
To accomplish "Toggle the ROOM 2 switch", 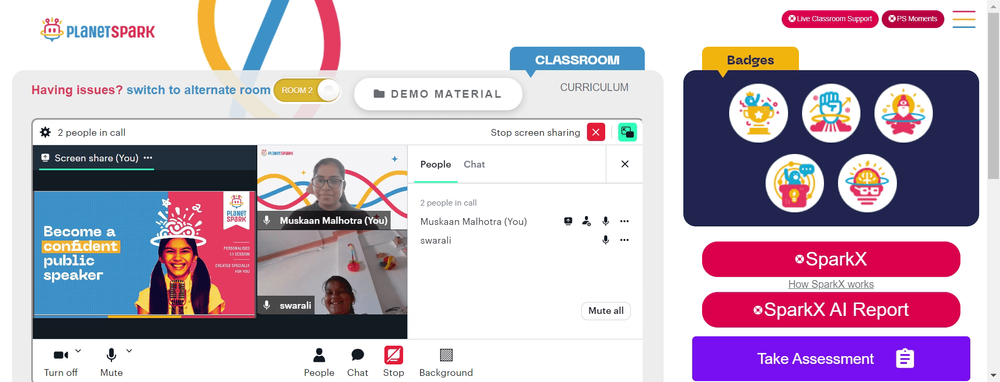I will (306, 90).
